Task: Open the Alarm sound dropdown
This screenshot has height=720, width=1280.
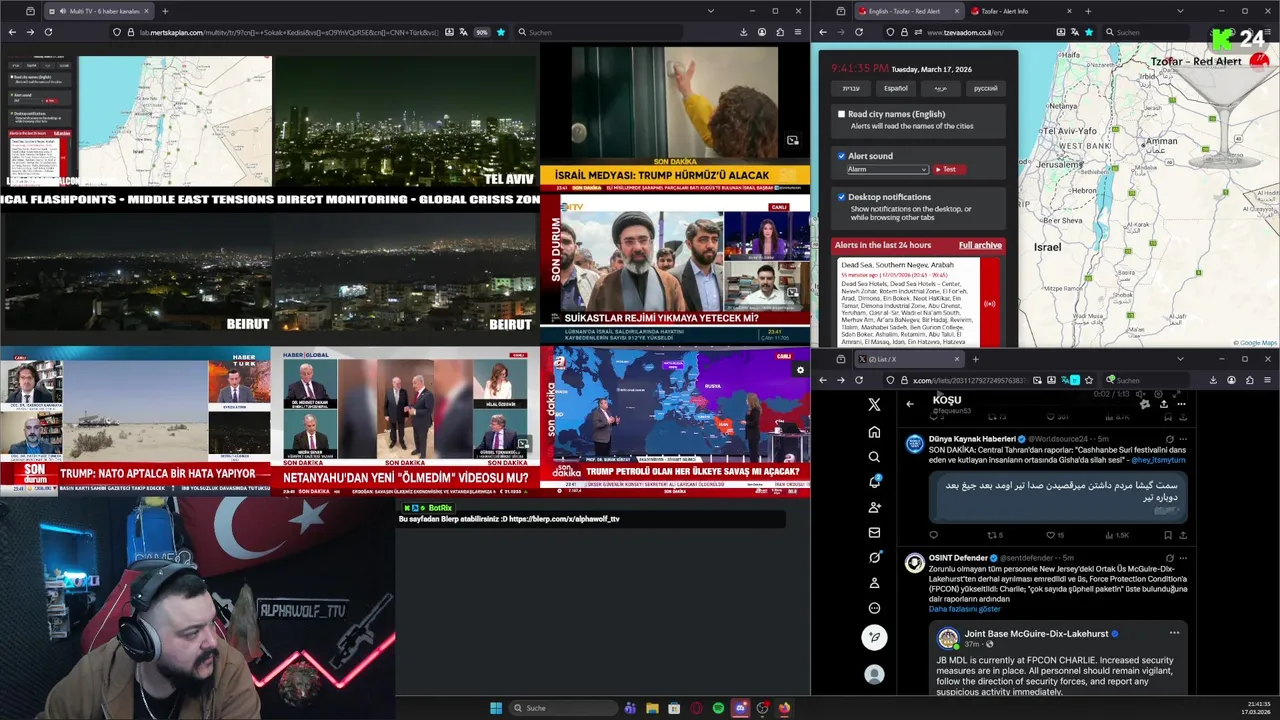Action: (888, 169)
